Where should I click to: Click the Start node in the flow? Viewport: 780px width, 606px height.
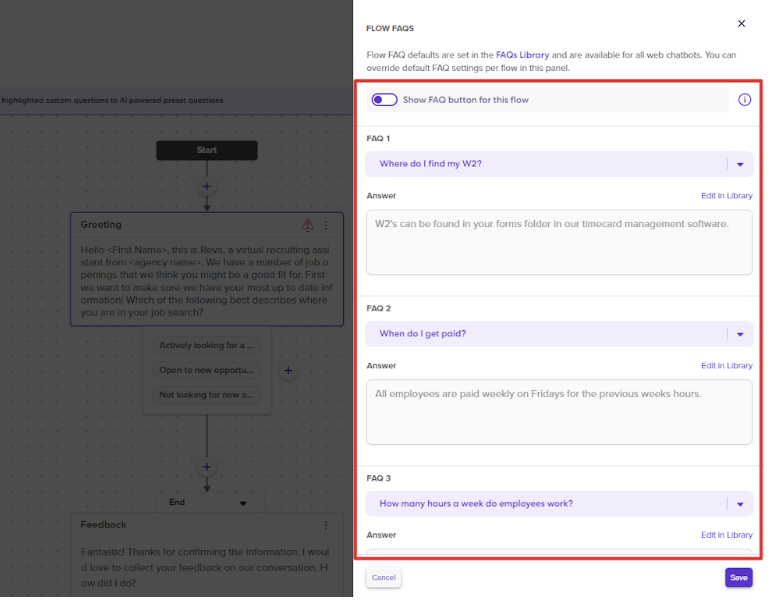coord(207,150)
